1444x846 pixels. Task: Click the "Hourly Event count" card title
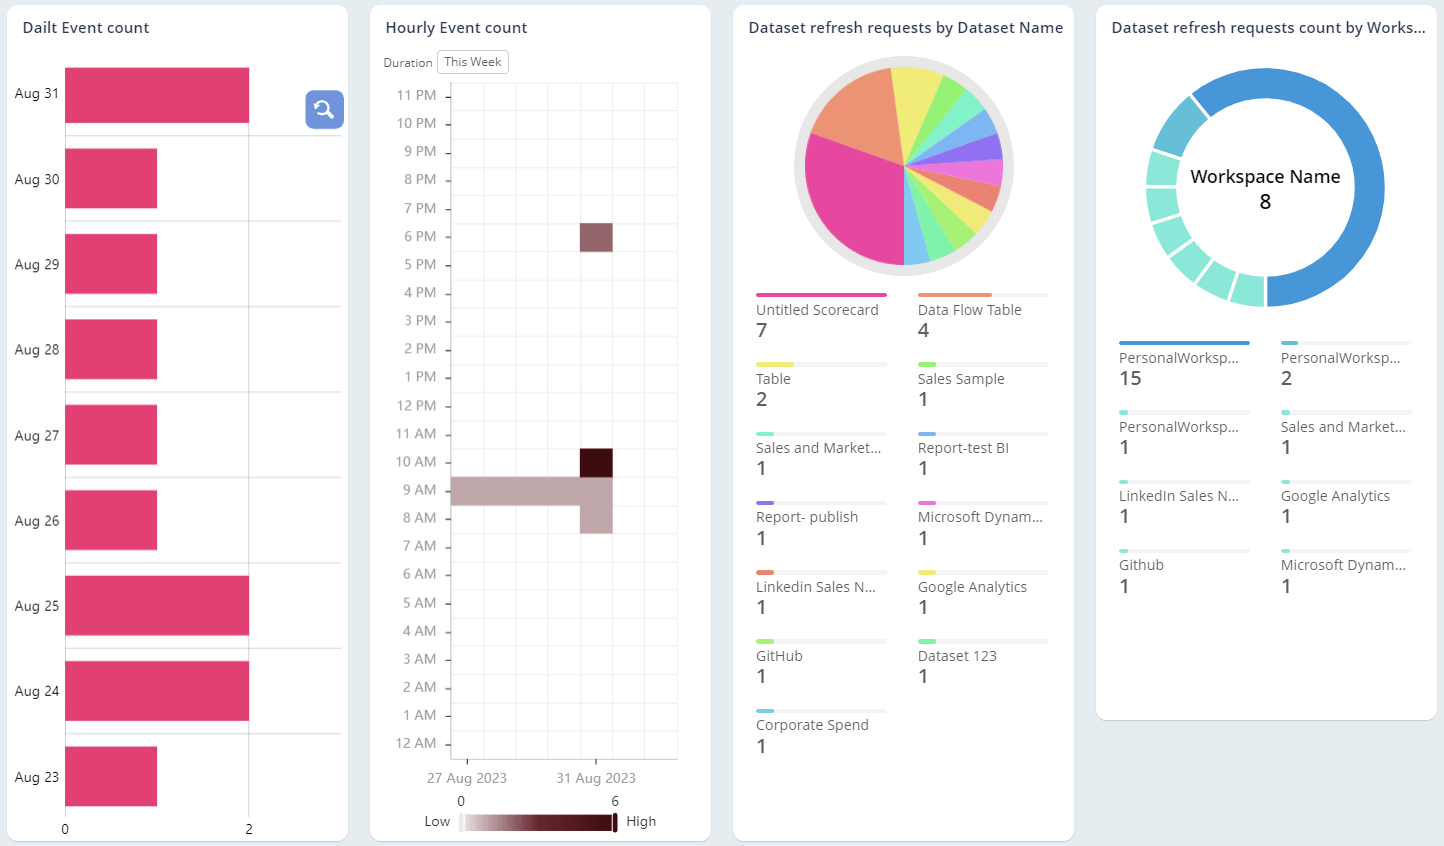(x=456, y=27)
